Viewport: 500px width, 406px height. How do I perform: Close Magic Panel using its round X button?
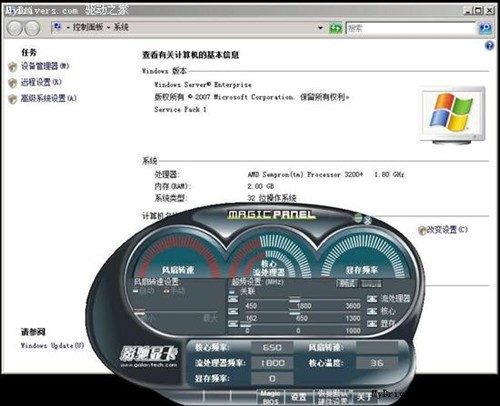pos(367,220)
